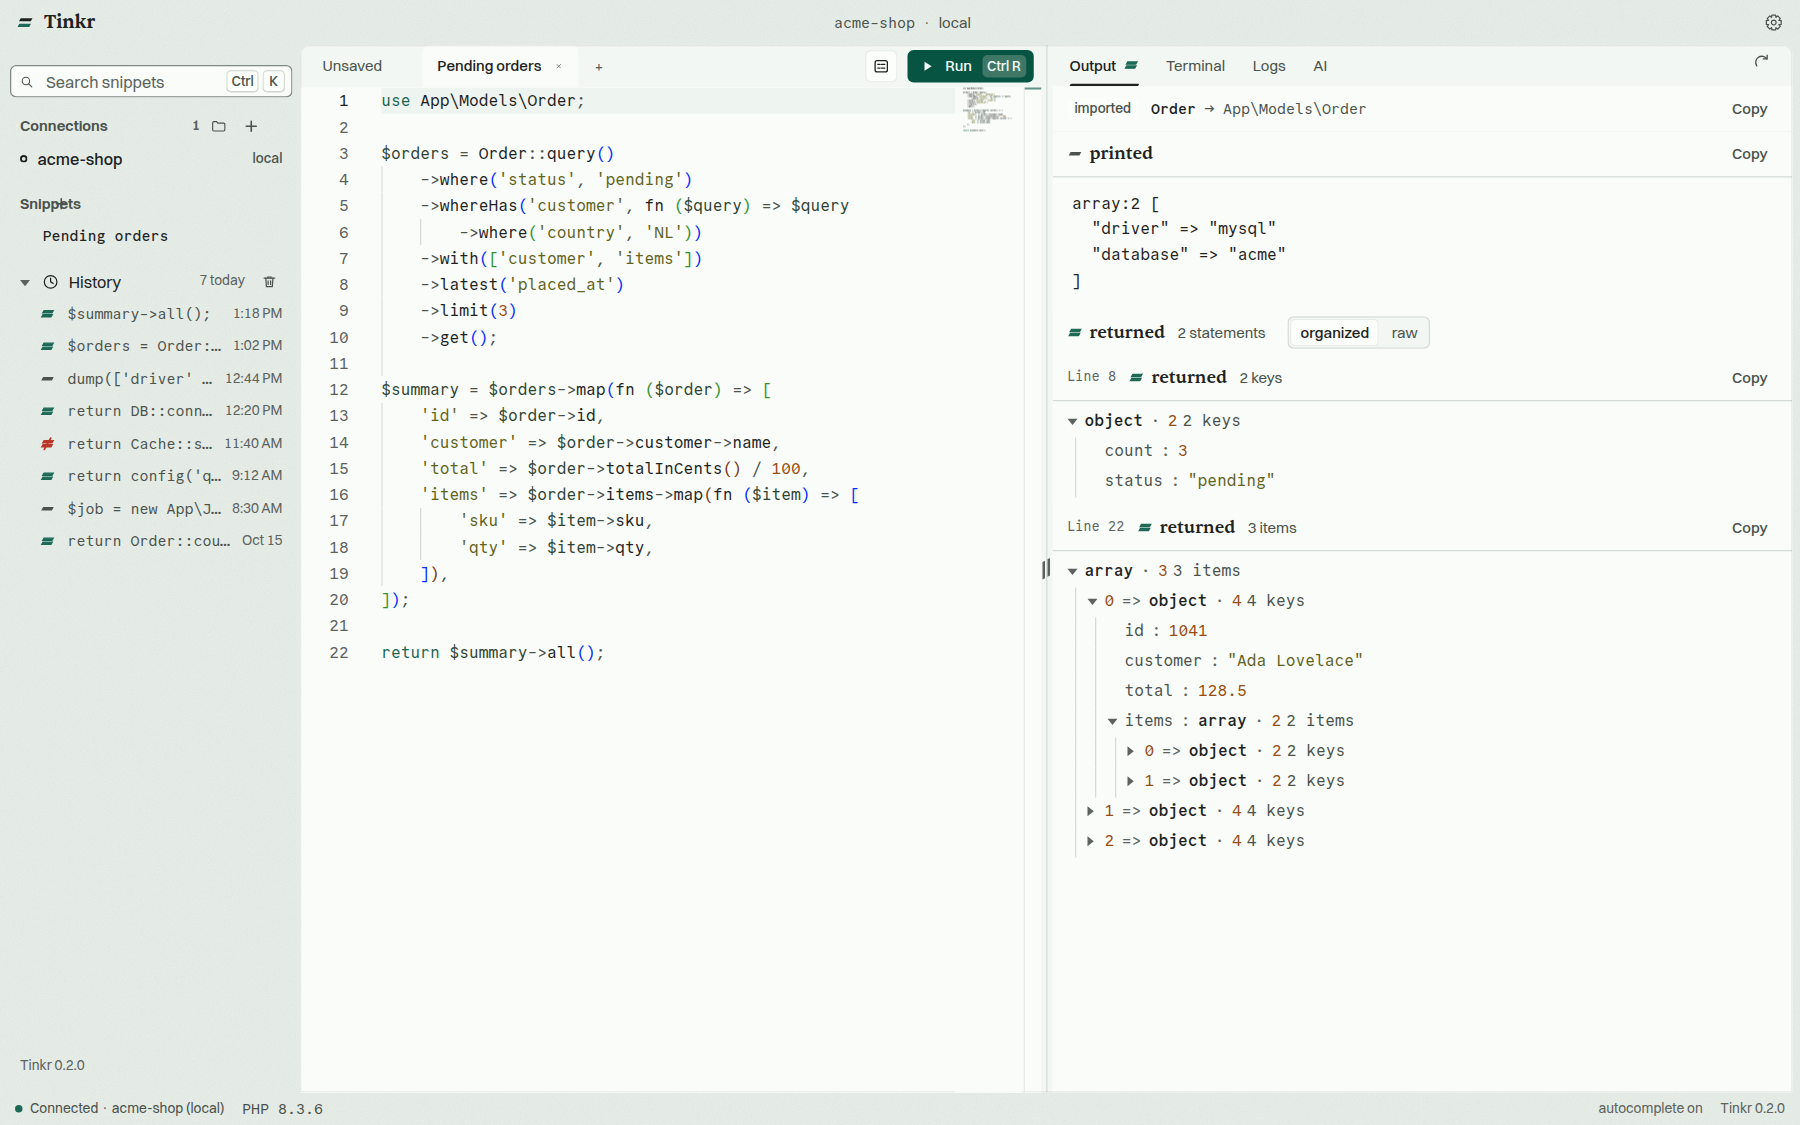The image size is (1800, 1125).
Task: Switch to the Unsaved editor tab
Action: click(352, 66)
